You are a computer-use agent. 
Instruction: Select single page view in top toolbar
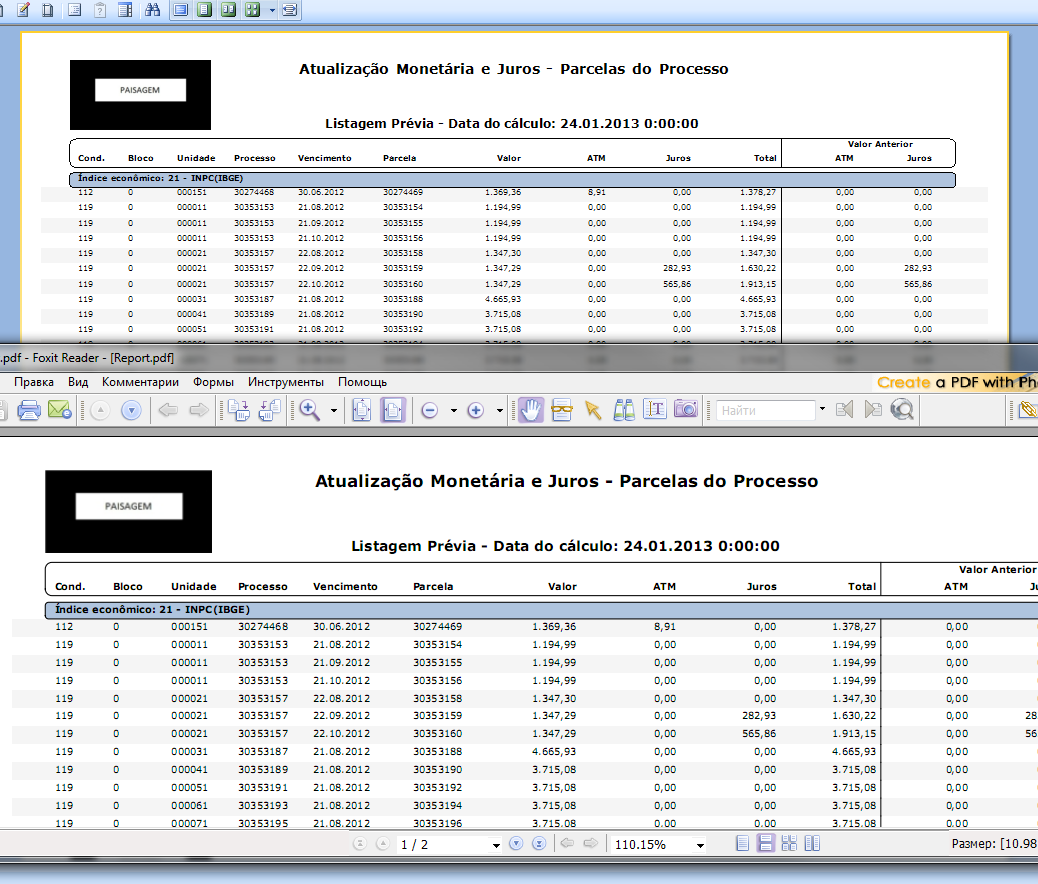pyautogui.click(x=205, y=10)
